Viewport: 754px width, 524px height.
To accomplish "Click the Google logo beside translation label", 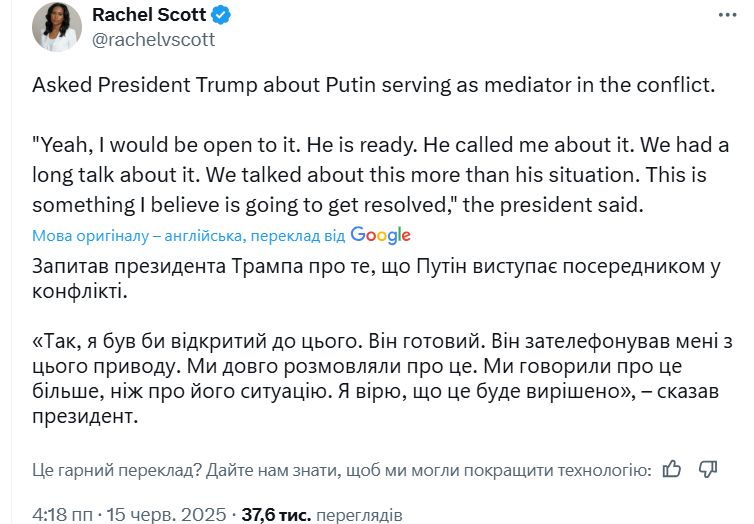I will click(380, 235).
